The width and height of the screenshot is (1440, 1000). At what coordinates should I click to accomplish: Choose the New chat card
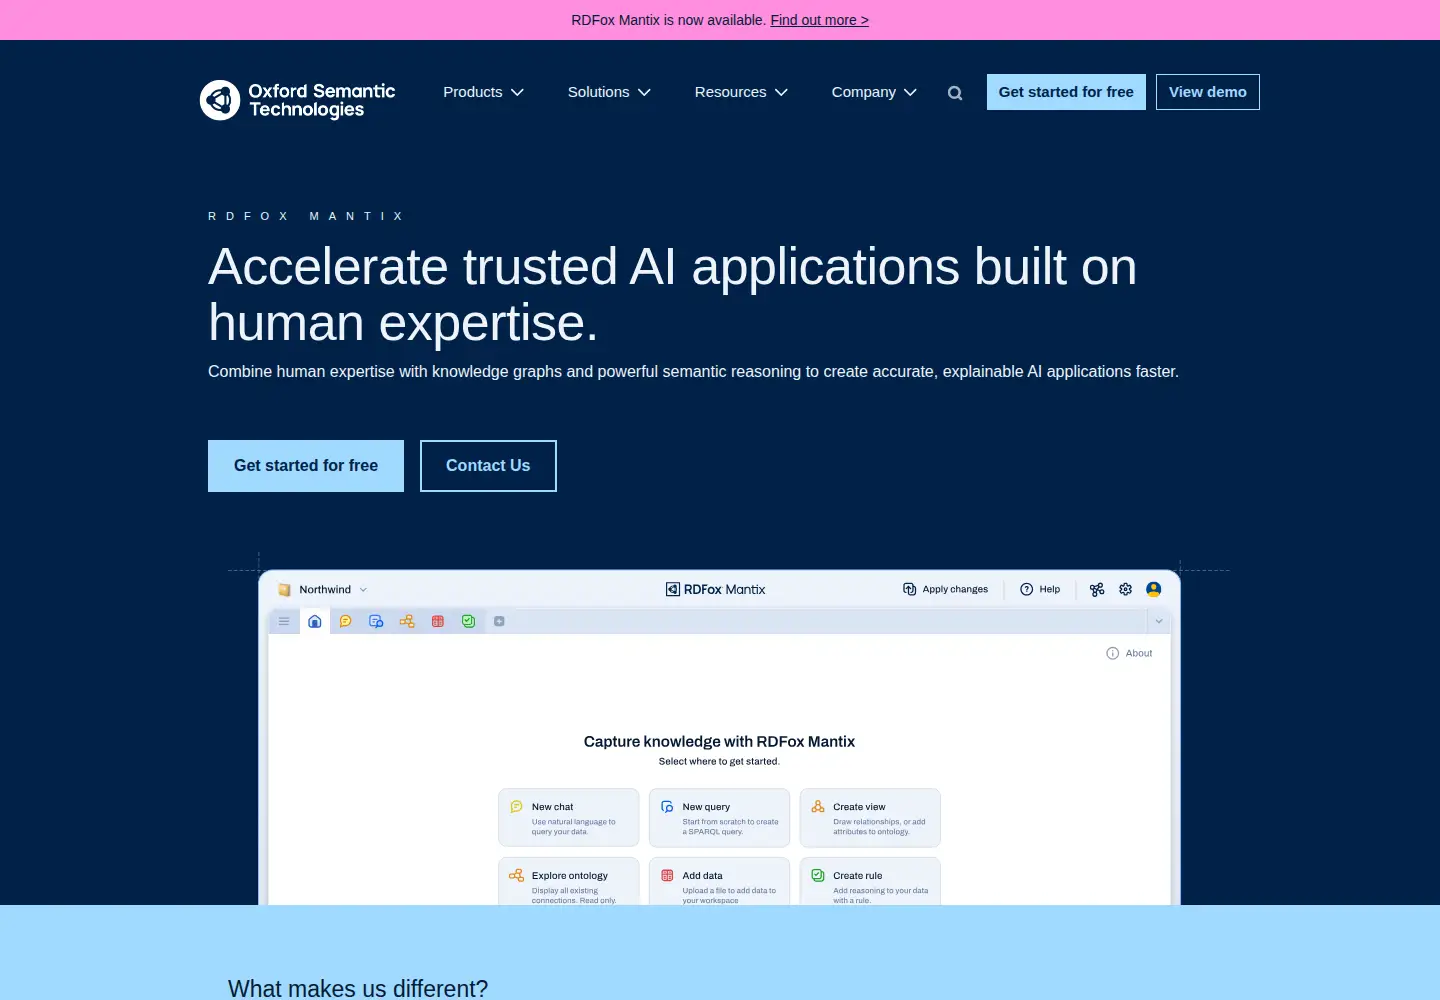coord(569,818)
